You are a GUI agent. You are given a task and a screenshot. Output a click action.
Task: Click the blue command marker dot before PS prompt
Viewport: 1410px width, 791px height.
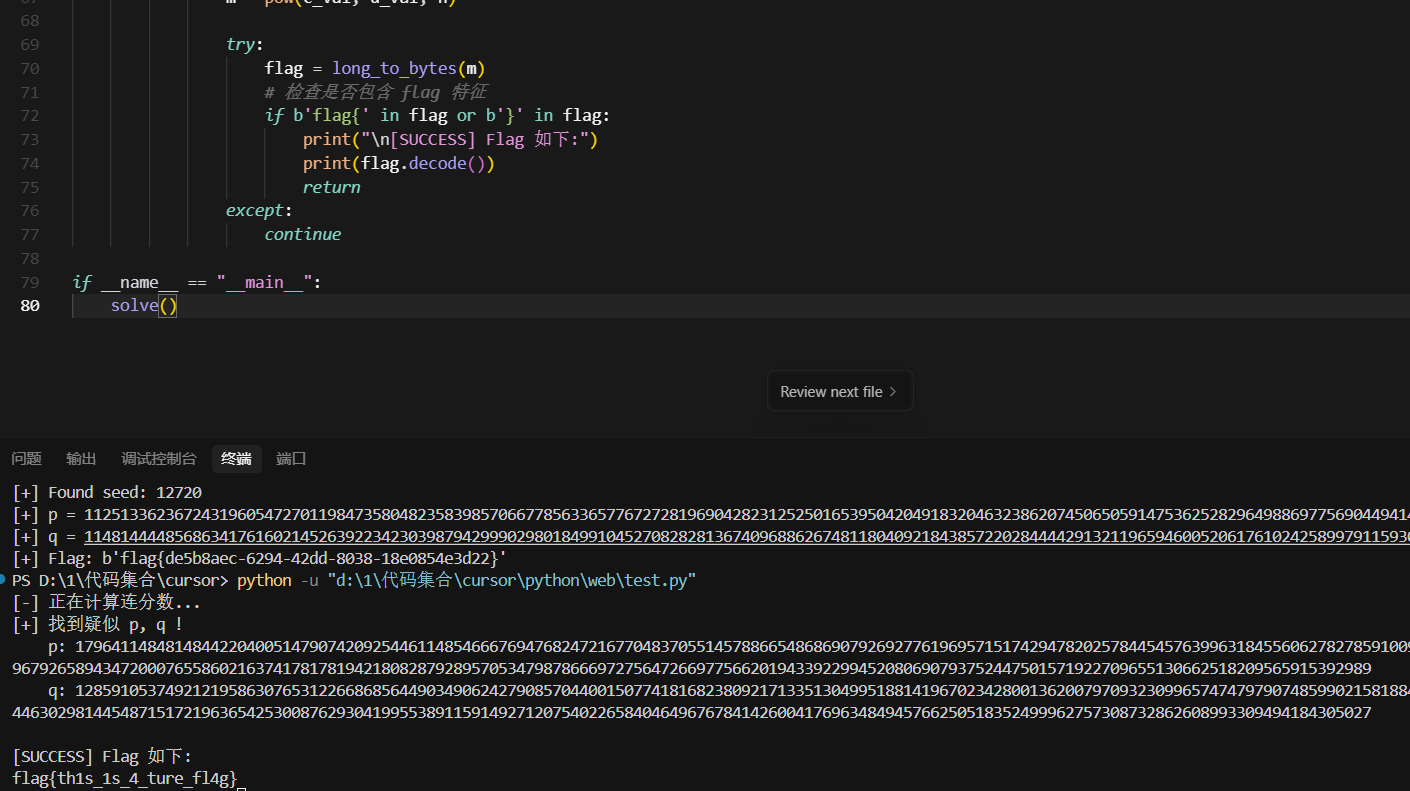point(4,580)
